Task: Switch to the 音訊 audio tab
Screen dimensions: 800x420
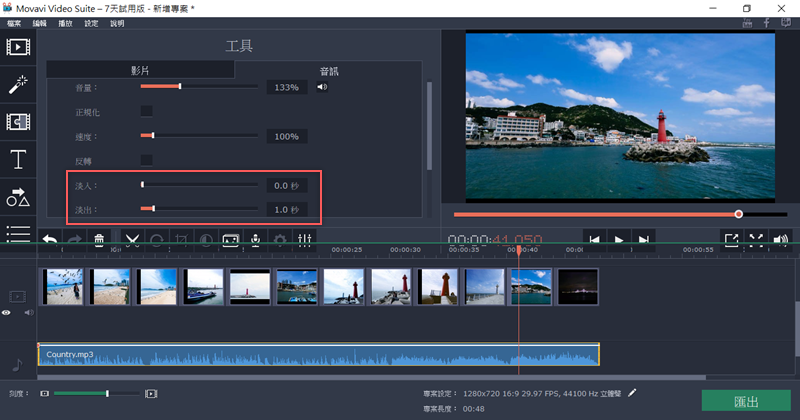Action: point(329,71)
